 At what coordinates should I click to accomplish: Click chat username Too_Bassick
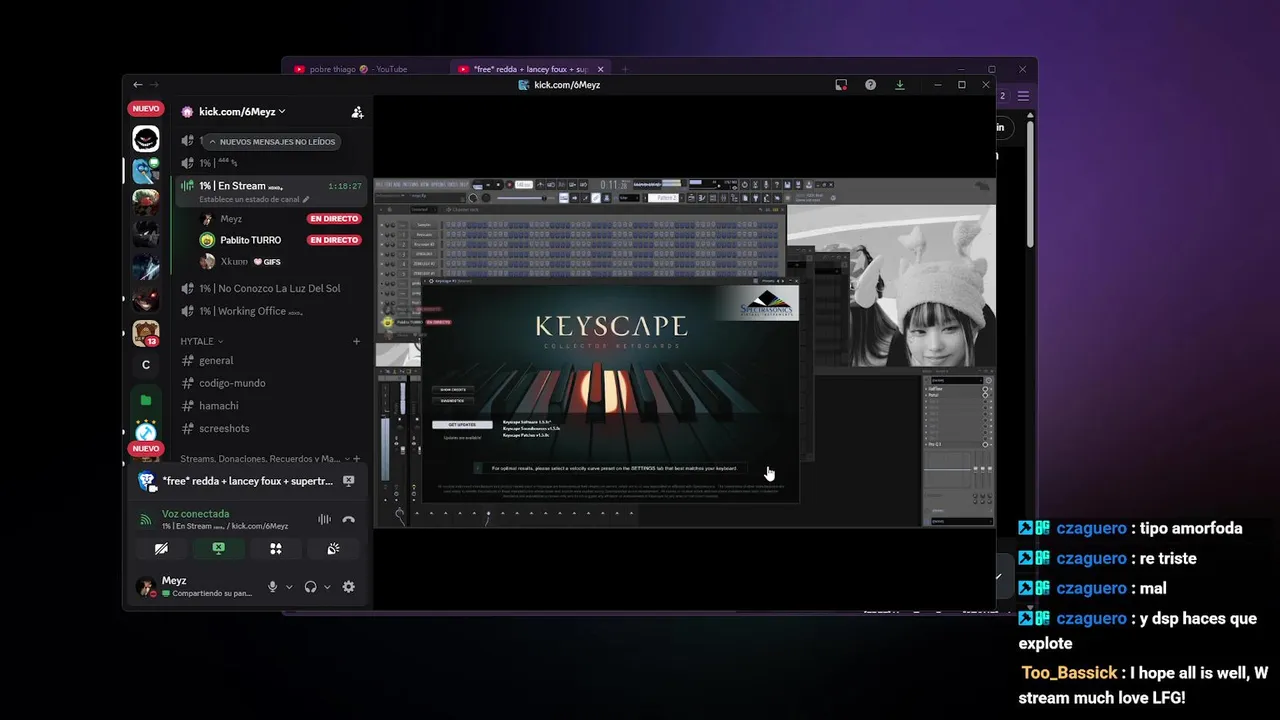(1068, 674)
